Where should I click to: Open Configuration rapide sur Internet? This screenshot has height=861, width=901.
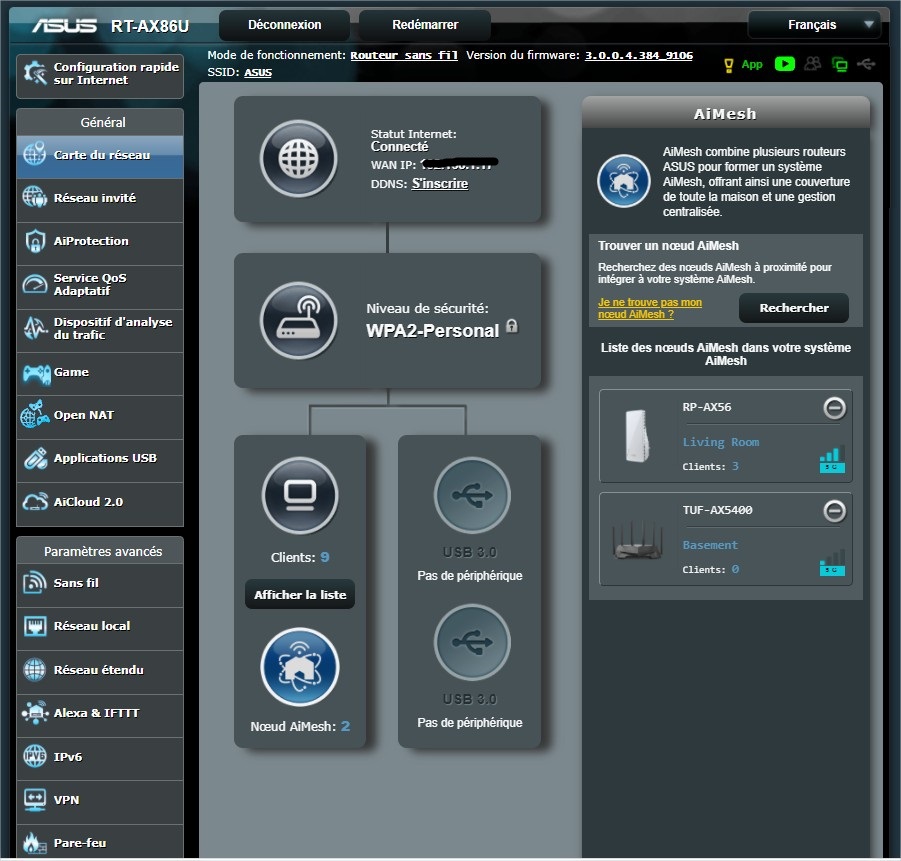(x=100, y=75)
